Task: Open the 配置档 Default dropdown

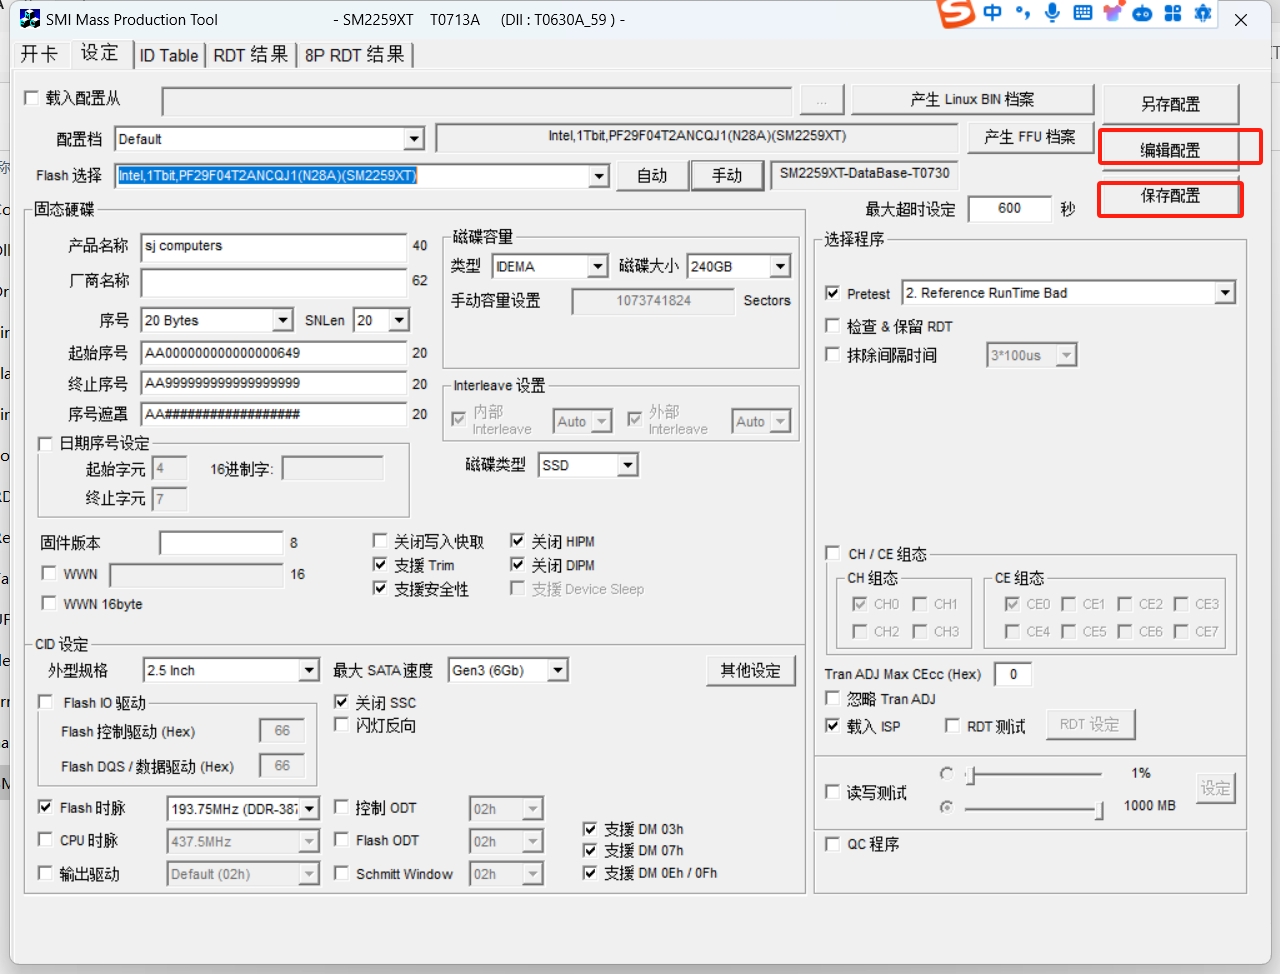Action: tap(414, 139)
